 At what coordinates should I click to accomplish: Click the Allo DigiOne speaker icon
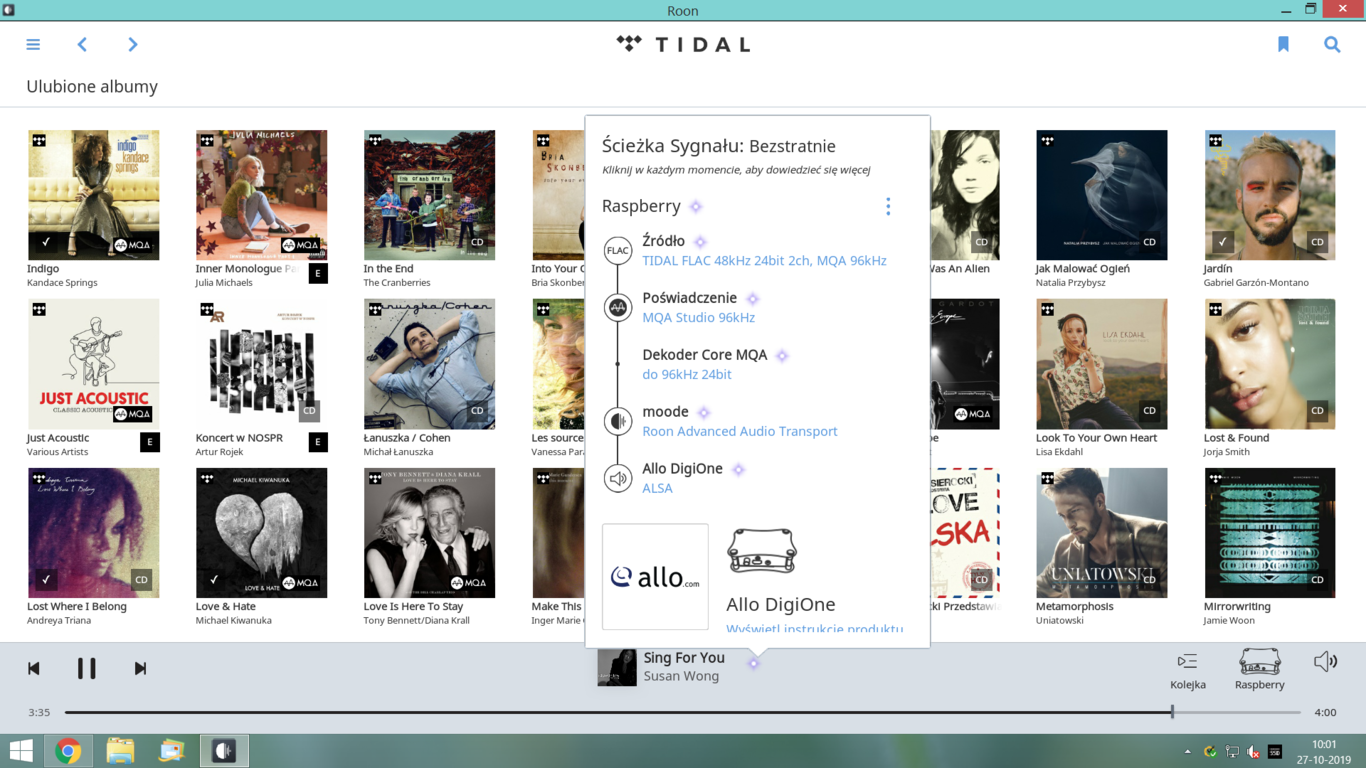(x=618, y=479)
